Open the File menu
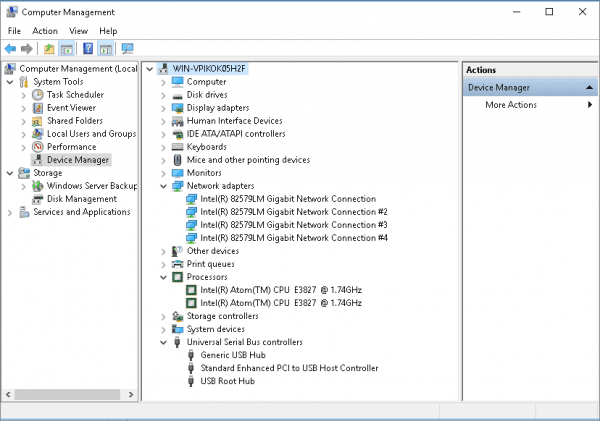Viewport: 600px width, 421px height. point(14,31)
